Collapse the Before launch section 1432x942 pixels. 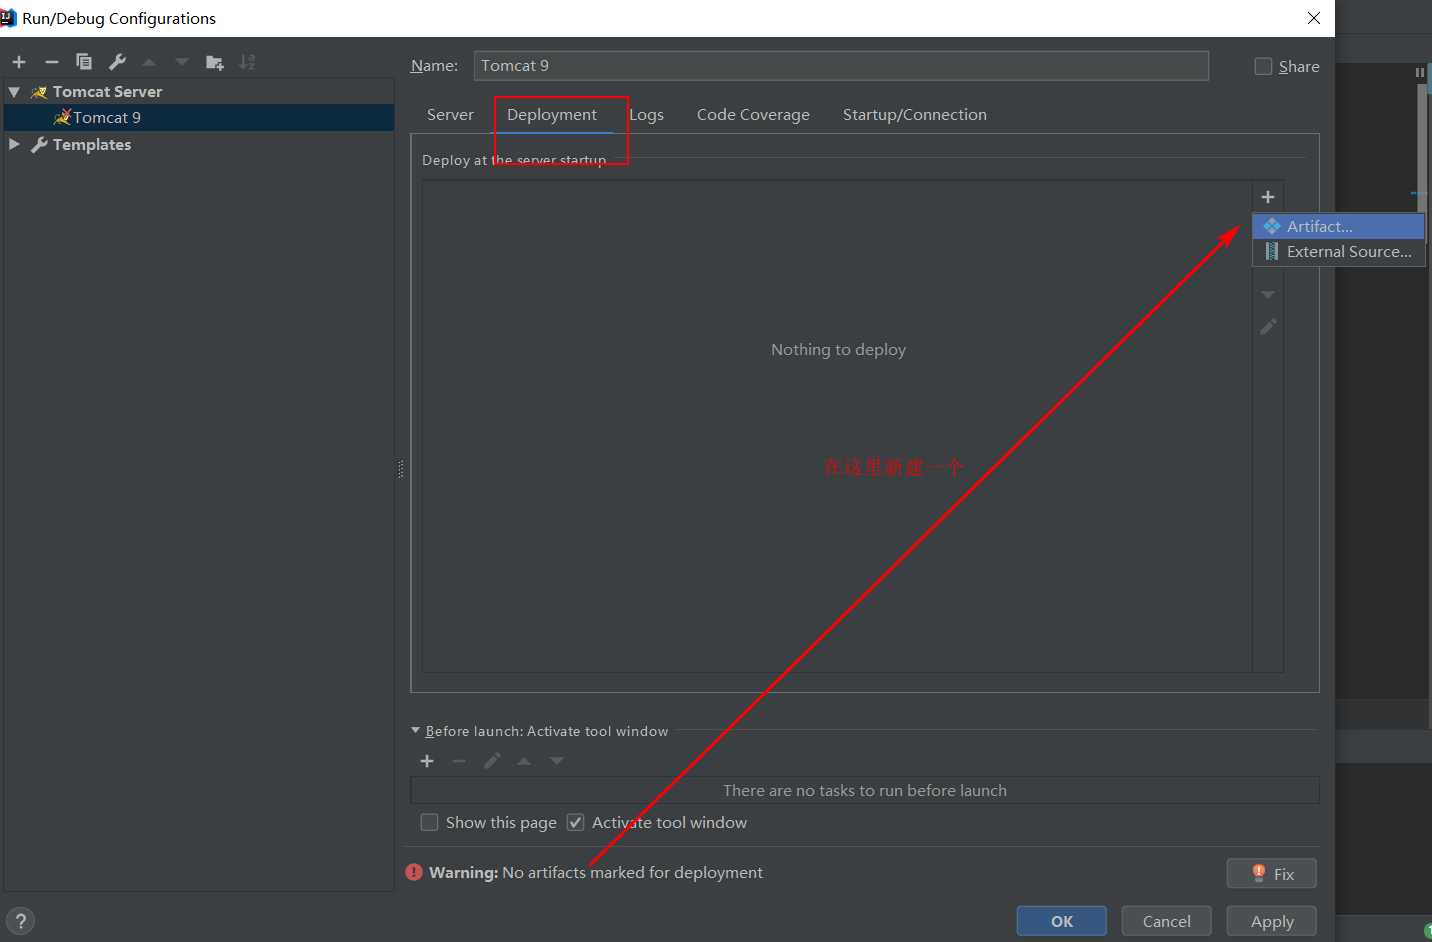tap(416, 731)
